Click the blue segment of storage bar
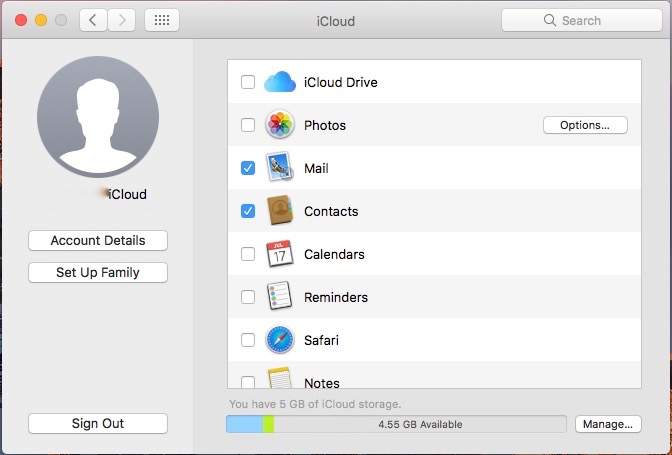Image resolution: width=672 pixels, height=455 pixels. (x=245, y=424)
